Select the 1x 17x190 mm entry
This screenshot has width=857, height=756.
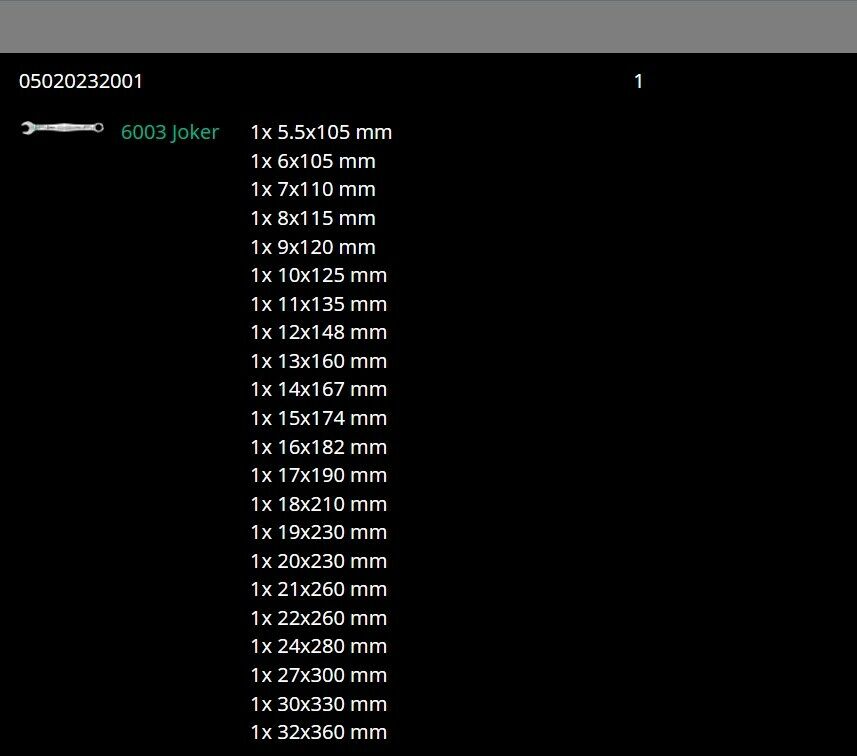pos(318,475)
